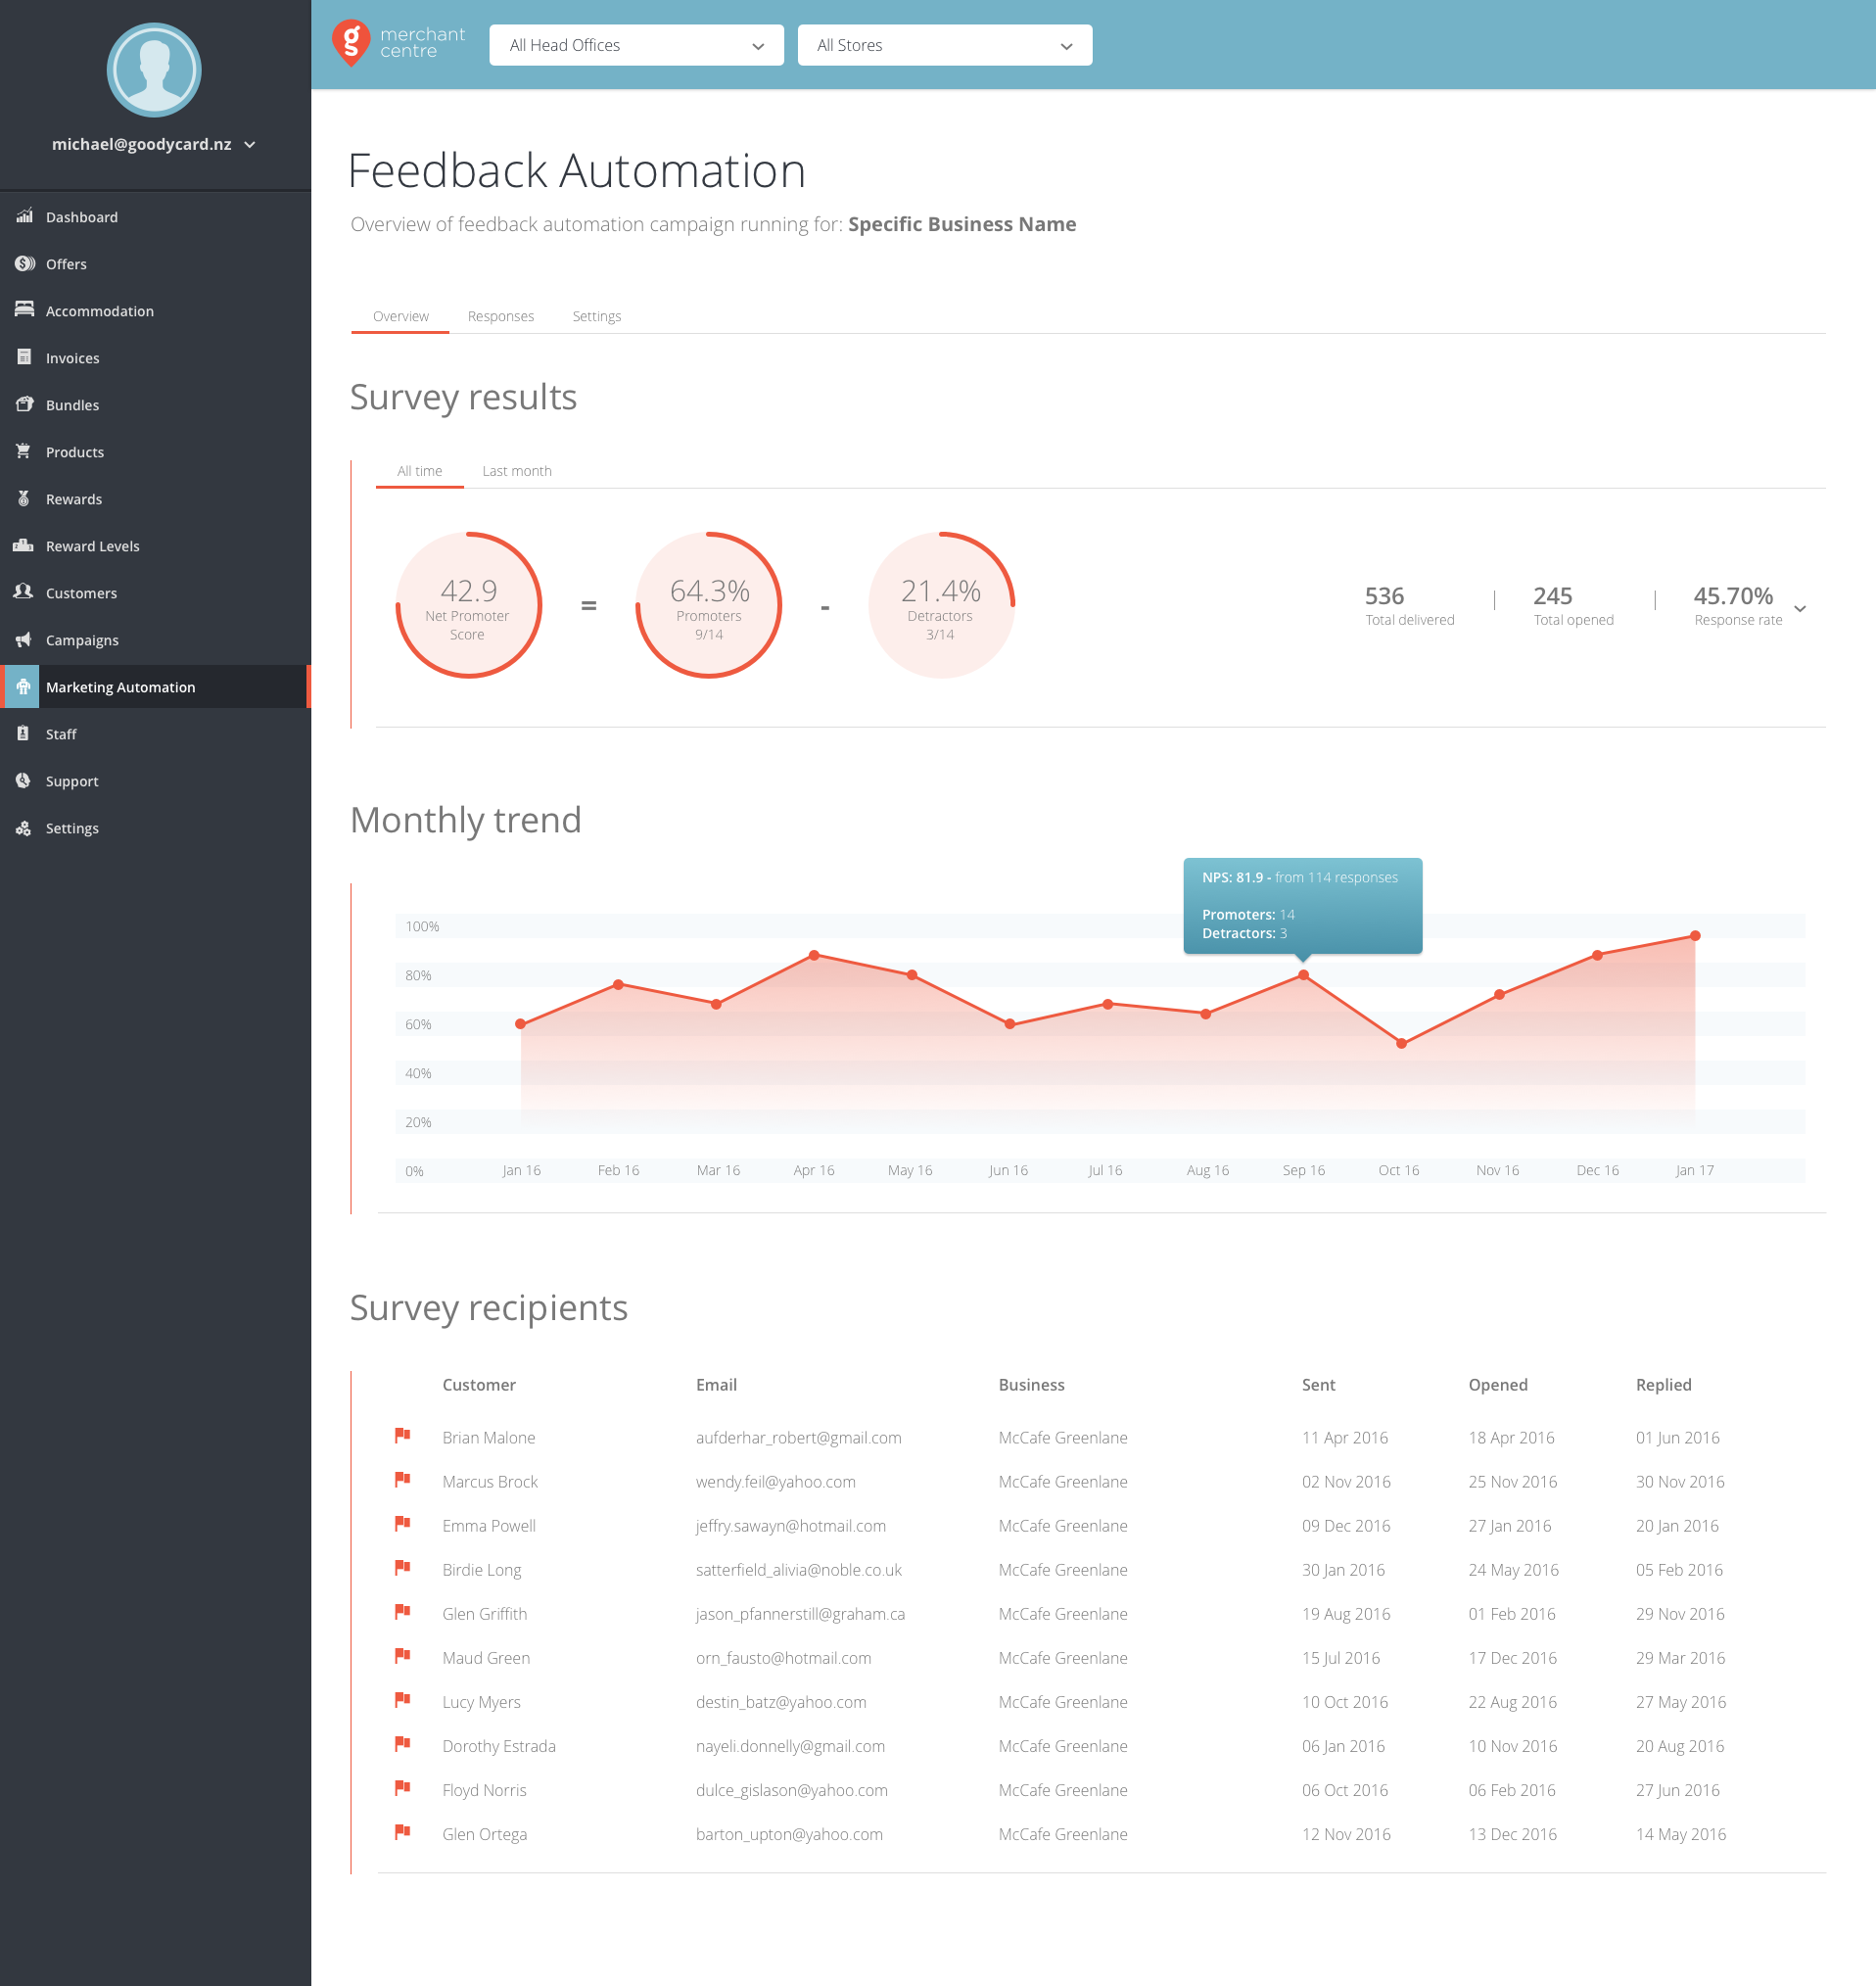Click the Marketing Automation robot icon
Screen dimensions: 1876x1986
(x=23, y=686)
